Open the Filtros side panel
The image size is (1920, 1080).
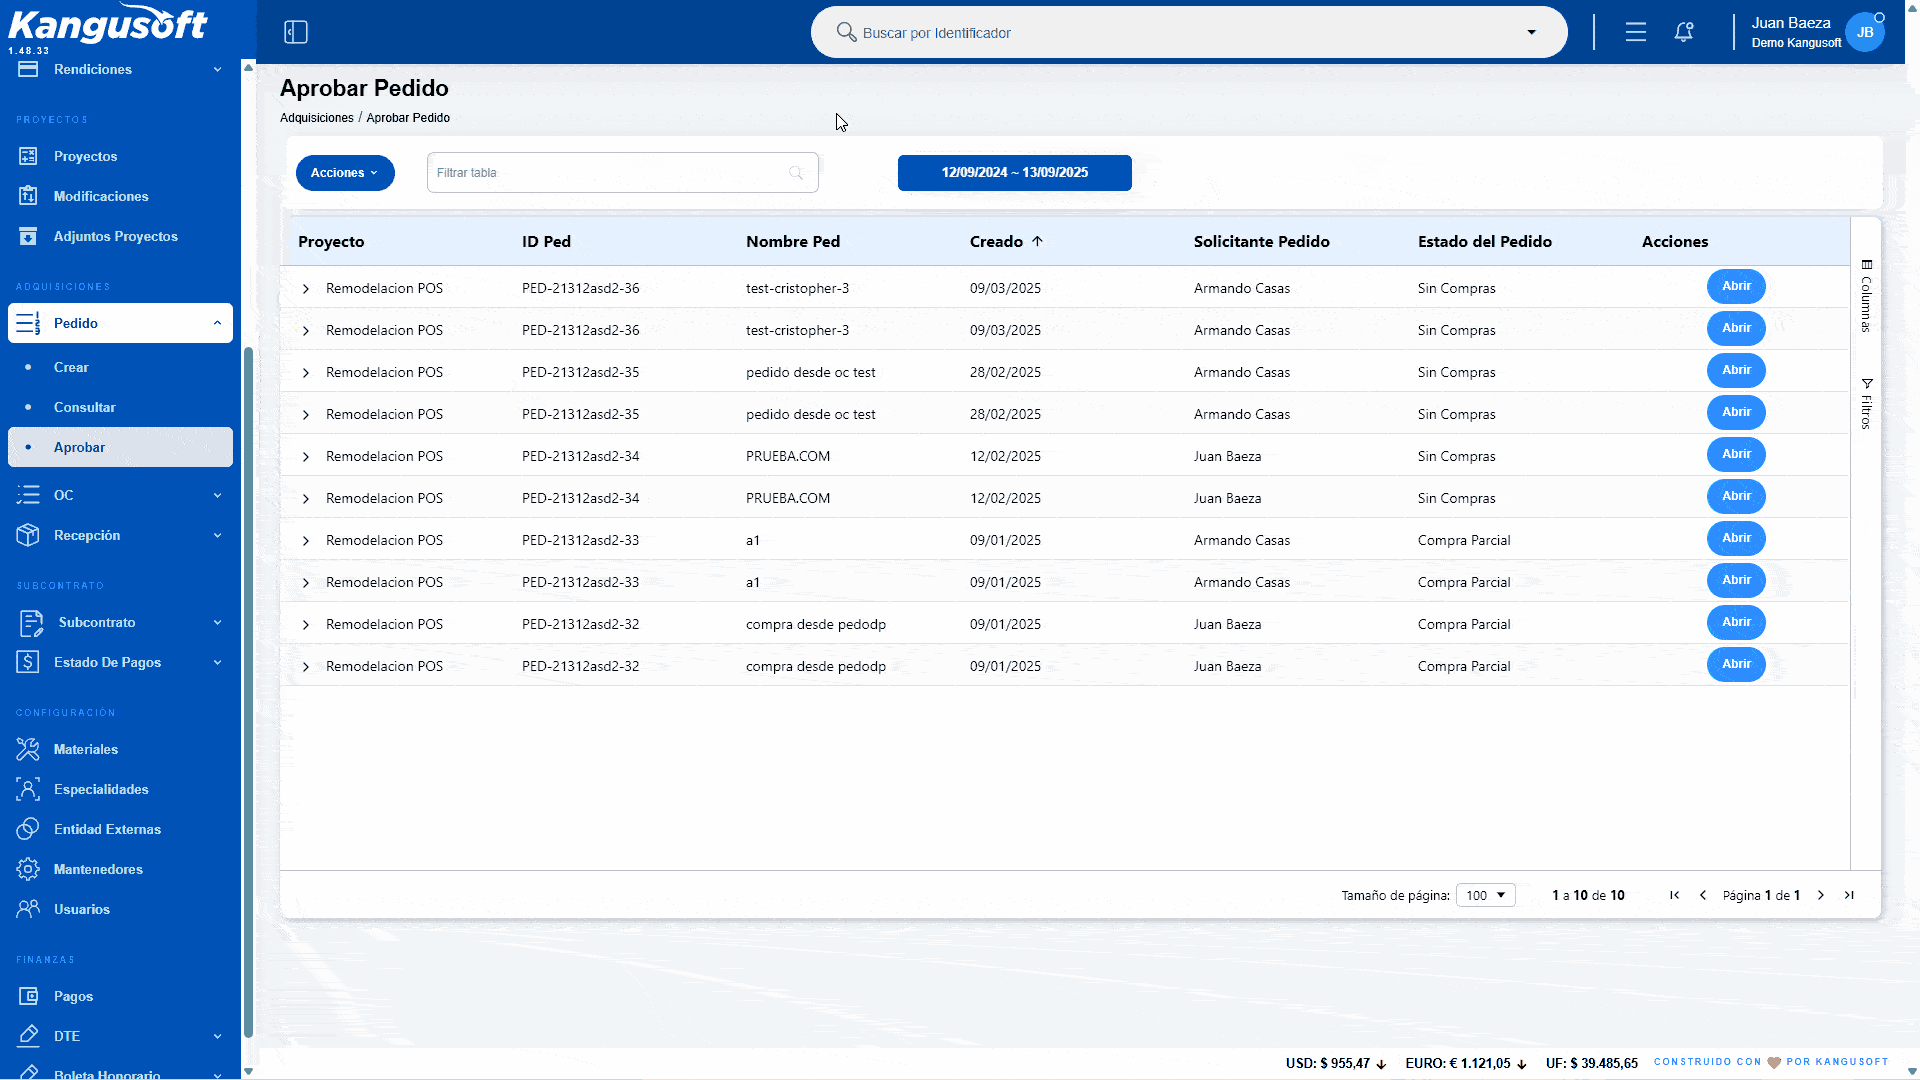pos(1866,404)
